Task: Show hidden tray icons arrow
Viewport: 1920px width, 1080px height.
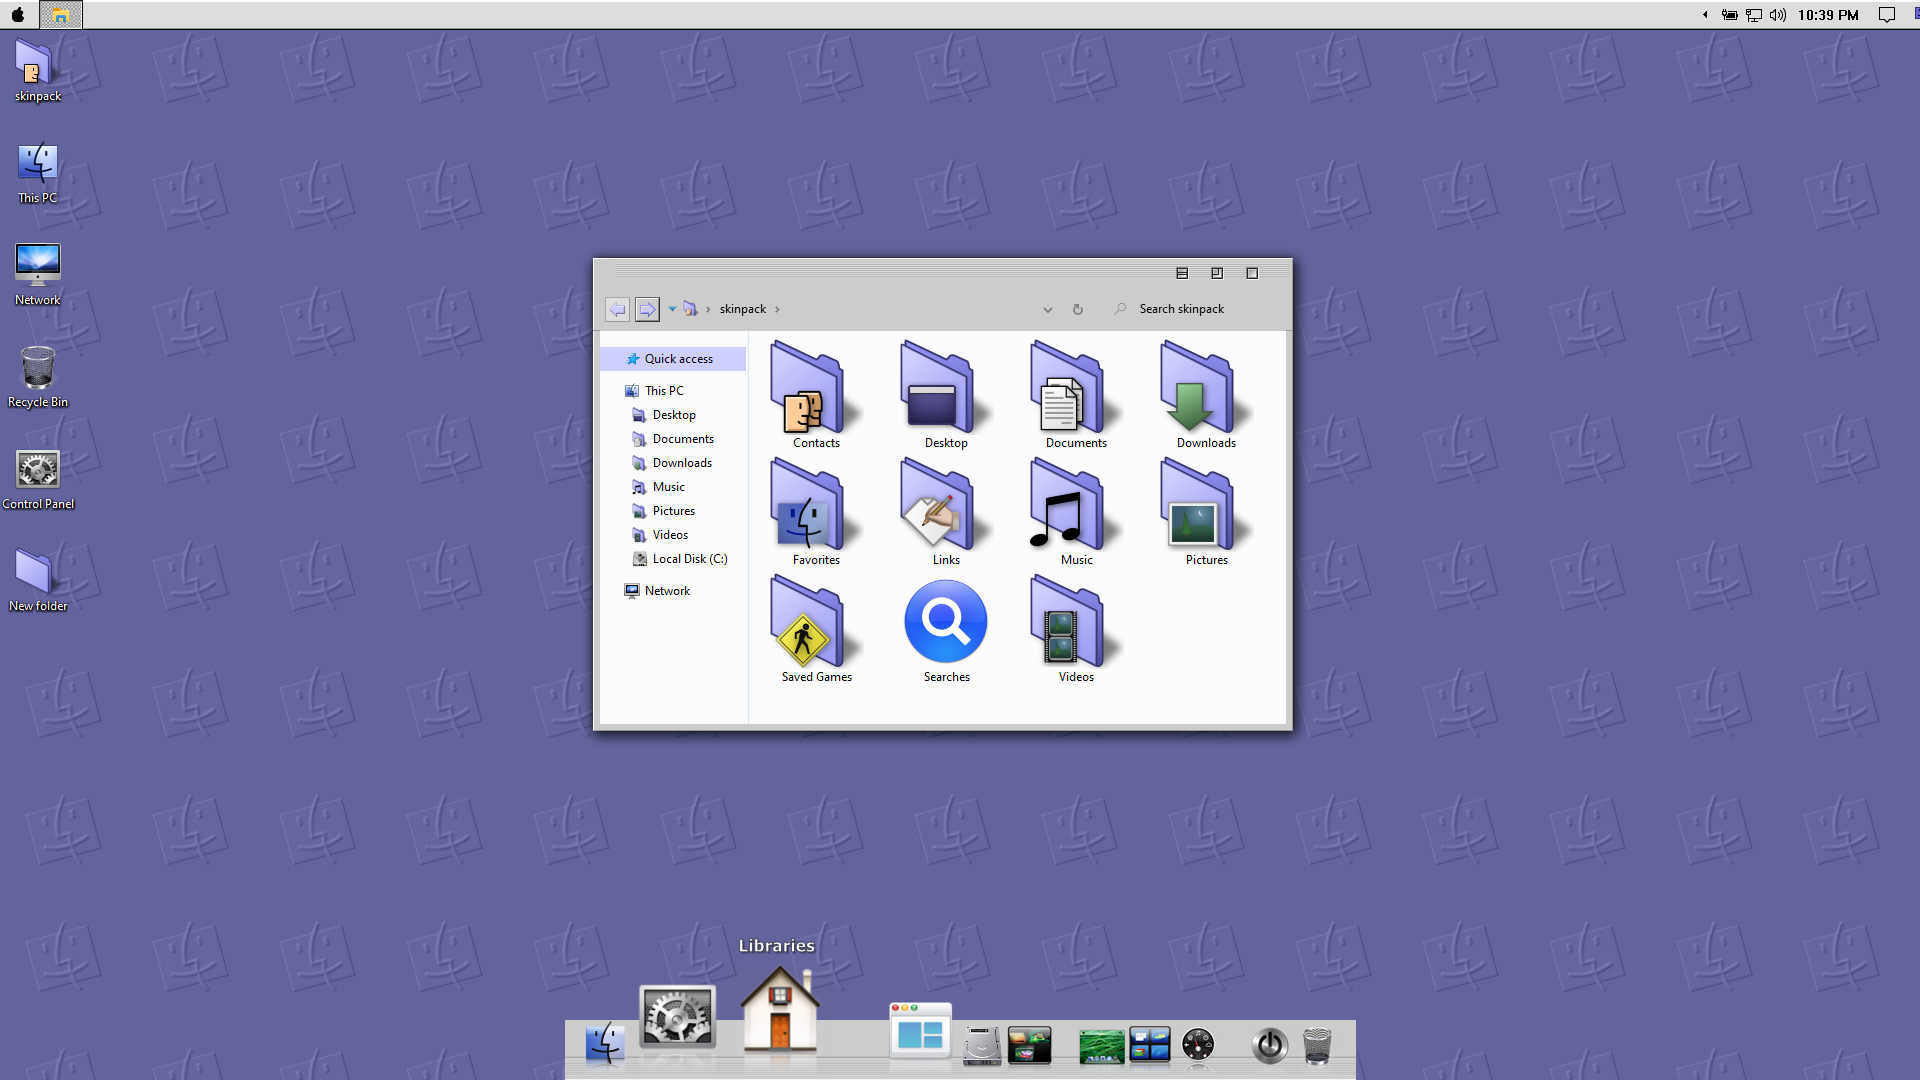Action: (1705, 15)
